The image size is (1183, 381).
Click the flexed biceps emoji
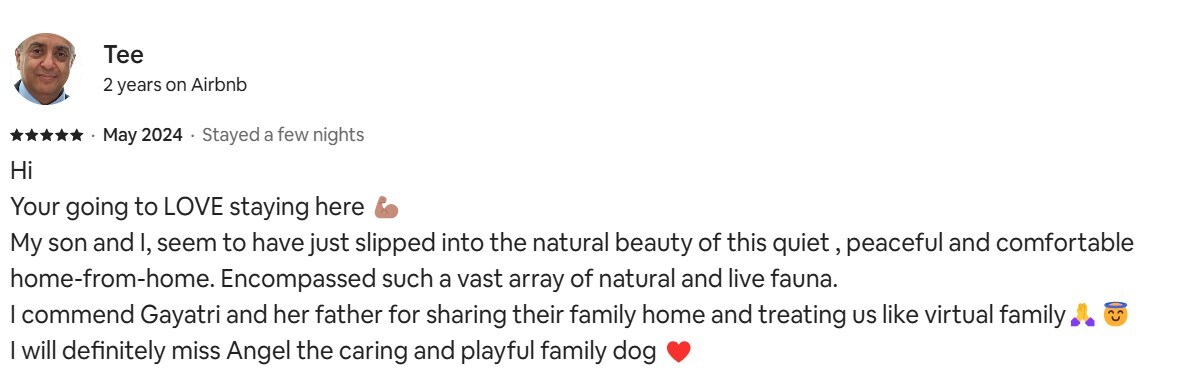387,207
